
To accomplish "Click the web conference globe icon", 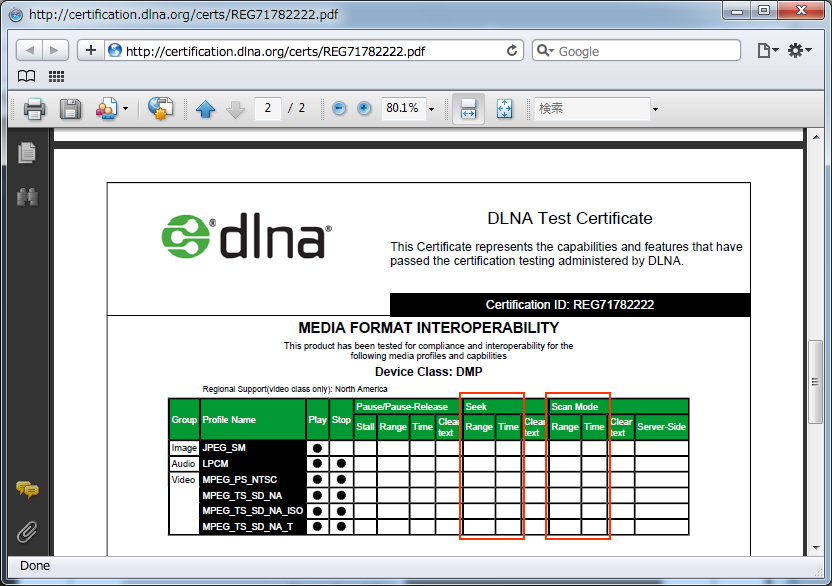I will coord(160,109).
